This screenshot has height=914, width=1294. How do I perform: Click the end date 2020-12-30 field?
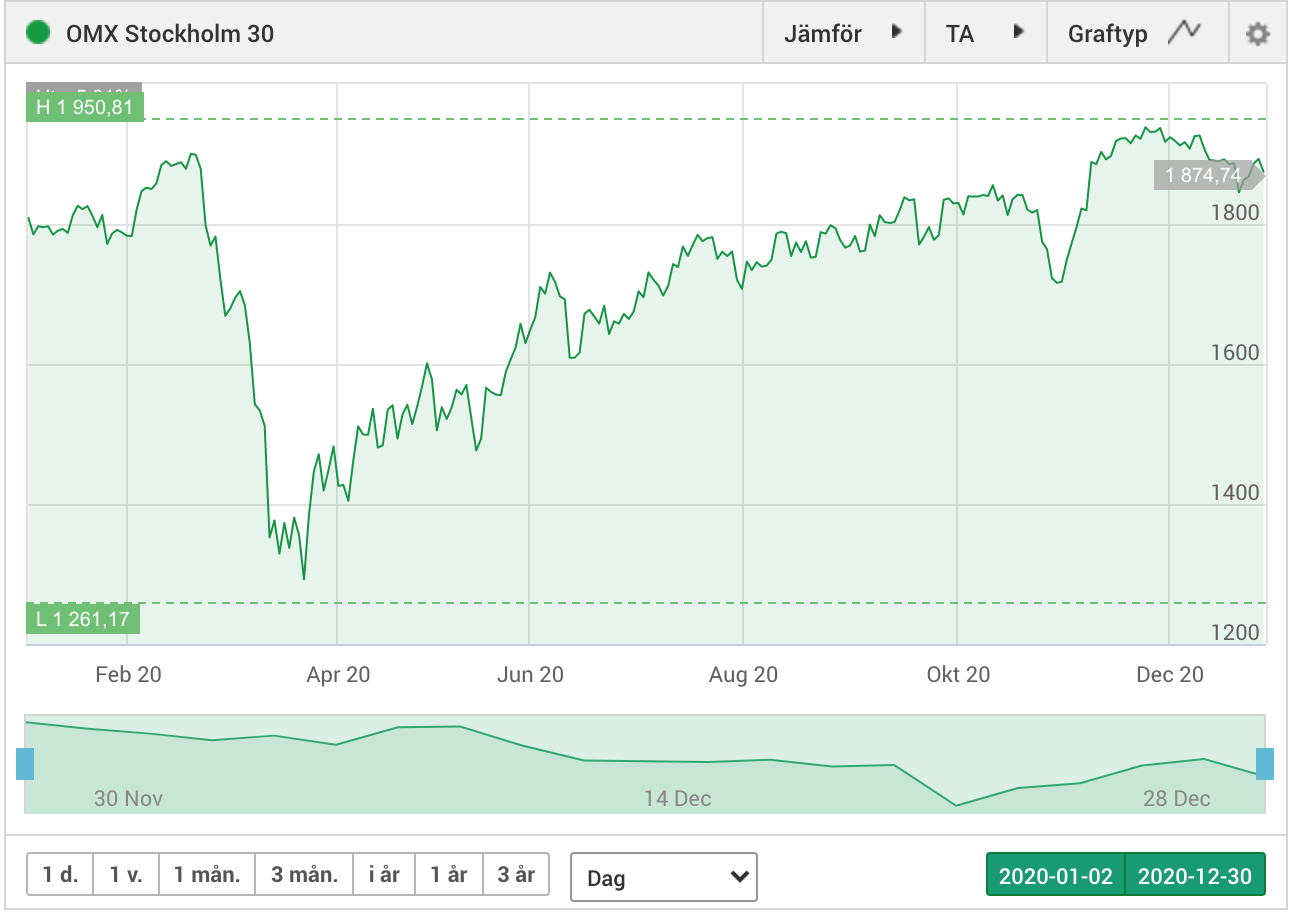tap(1195, 876)
